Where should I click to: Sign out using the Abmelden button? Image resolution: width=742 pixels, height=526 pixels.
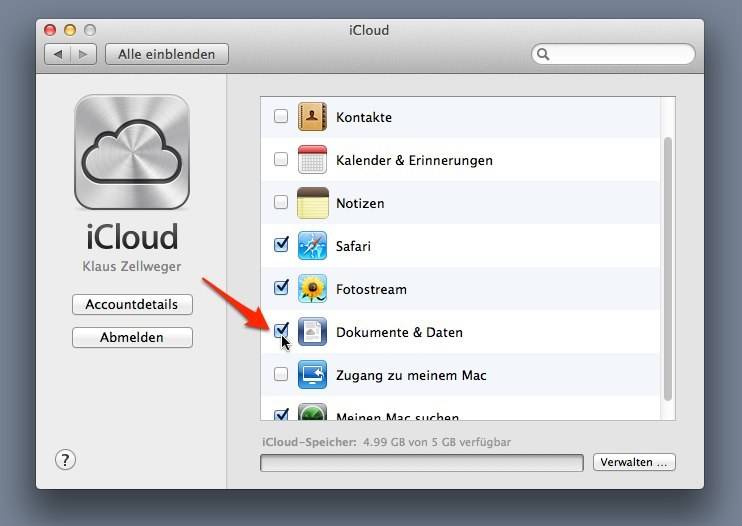[132, 338]
